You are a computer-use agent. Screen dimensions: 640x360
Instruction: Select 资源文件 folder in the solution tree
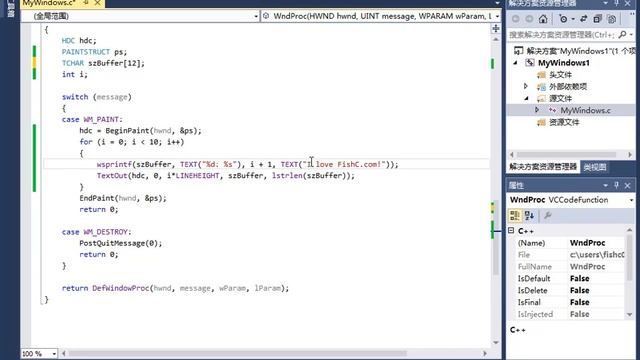pos(564,122)
